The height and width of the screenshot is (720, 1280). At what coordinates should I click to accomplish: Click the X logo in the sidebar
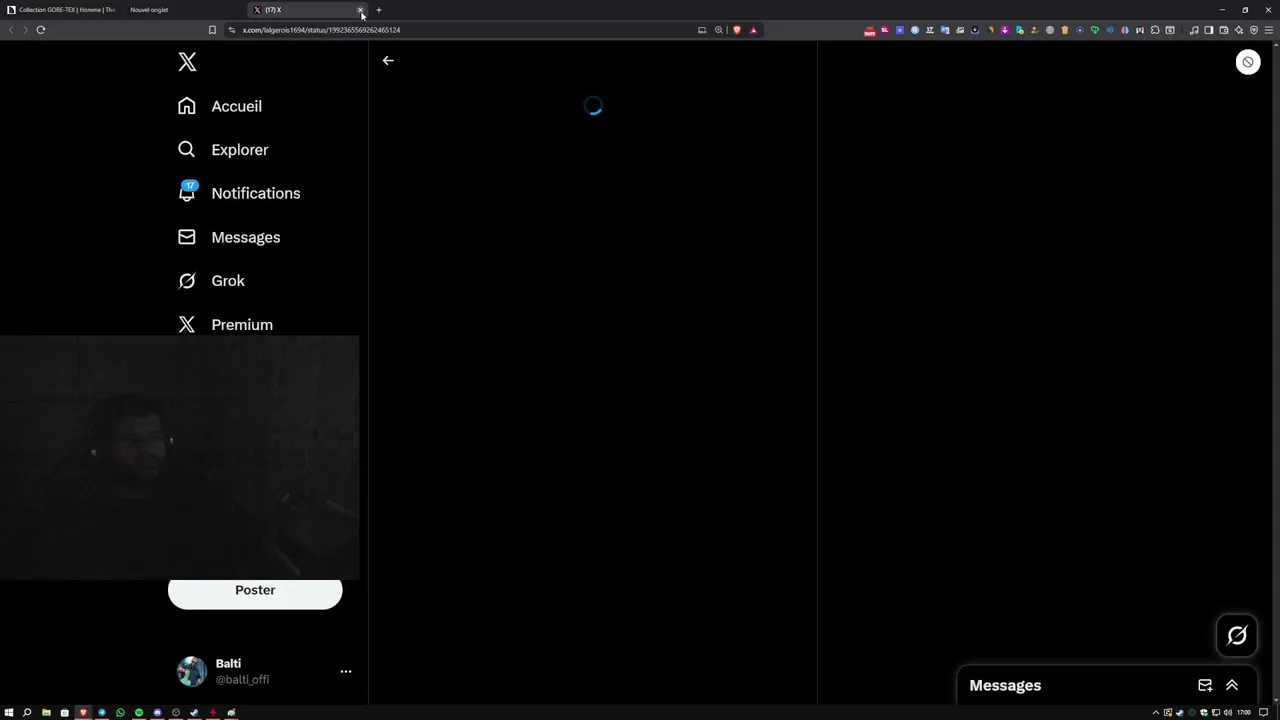pos(187,62)
